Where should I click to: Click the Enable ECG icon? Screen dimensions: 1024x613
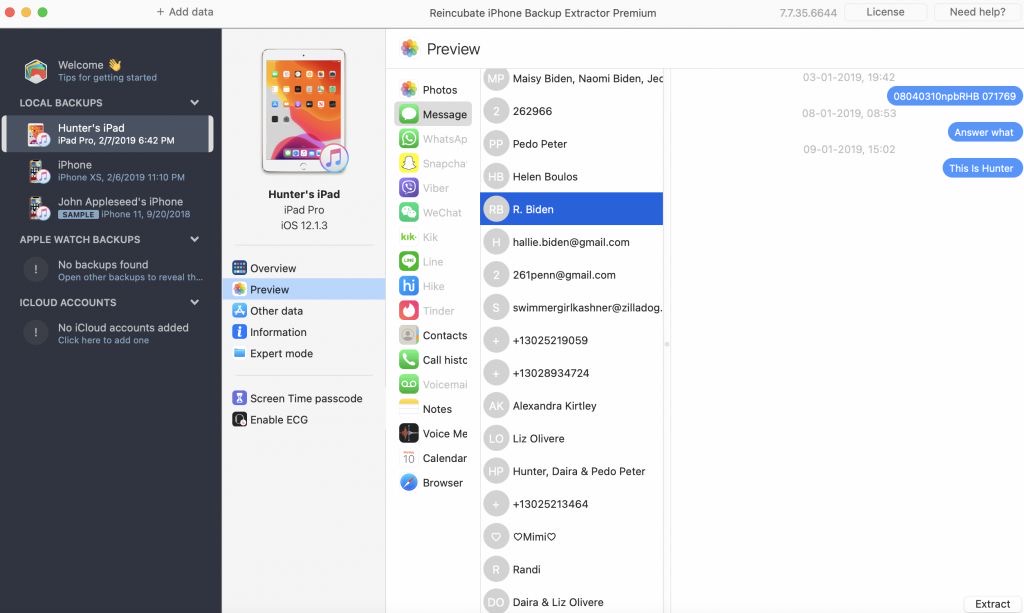tap(240, 419)
